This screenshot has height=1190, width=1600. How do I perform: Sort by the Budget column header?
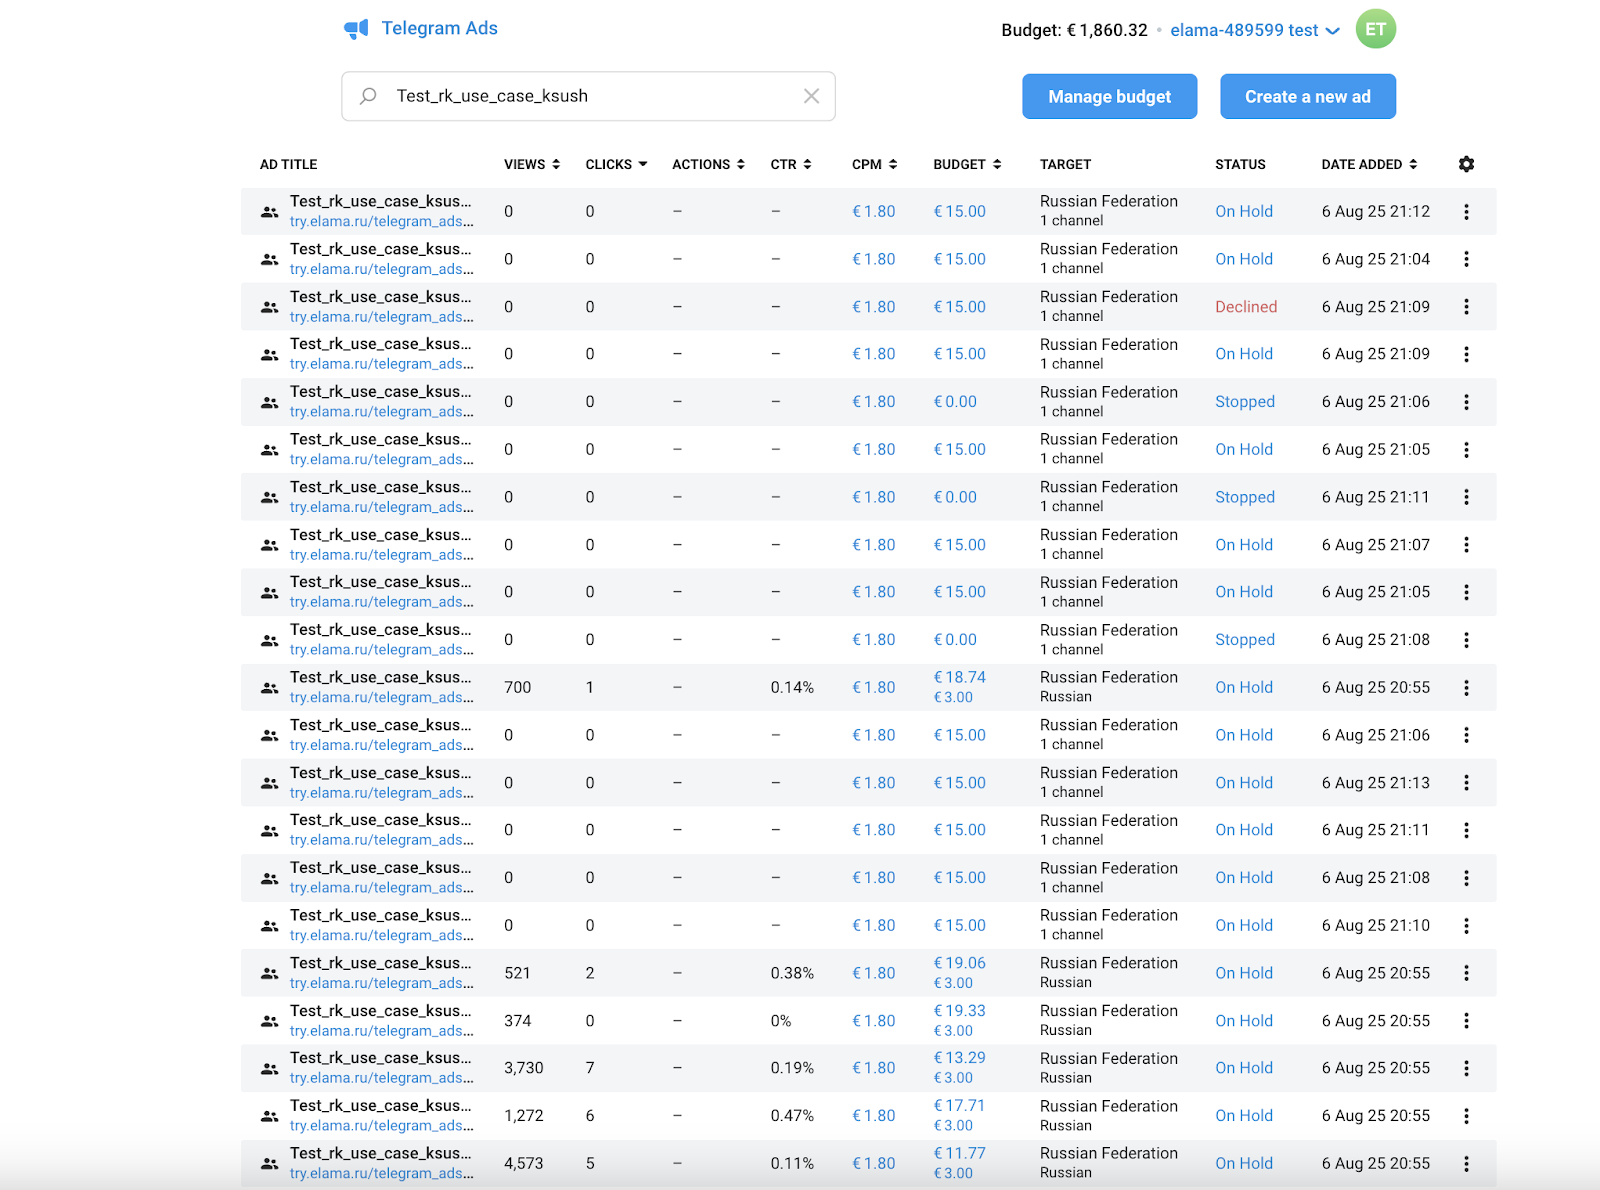(x=966, y=164)
